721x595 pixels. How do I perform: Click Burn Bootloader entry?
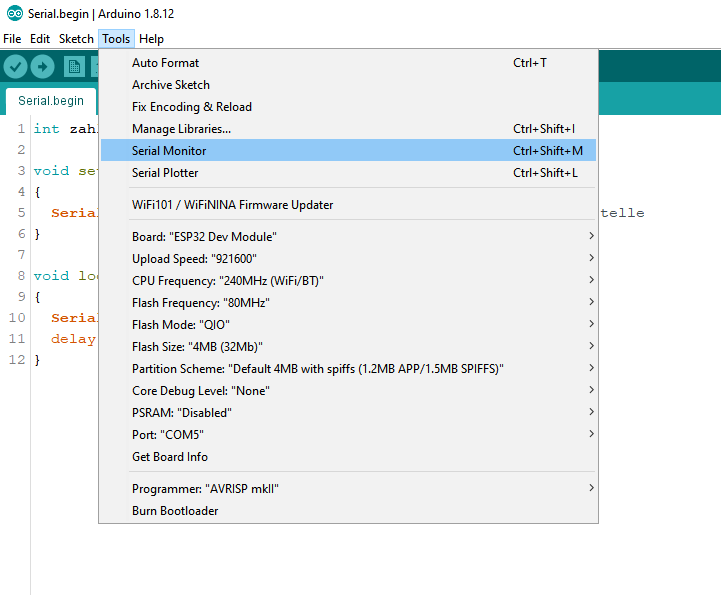point(174,511)
